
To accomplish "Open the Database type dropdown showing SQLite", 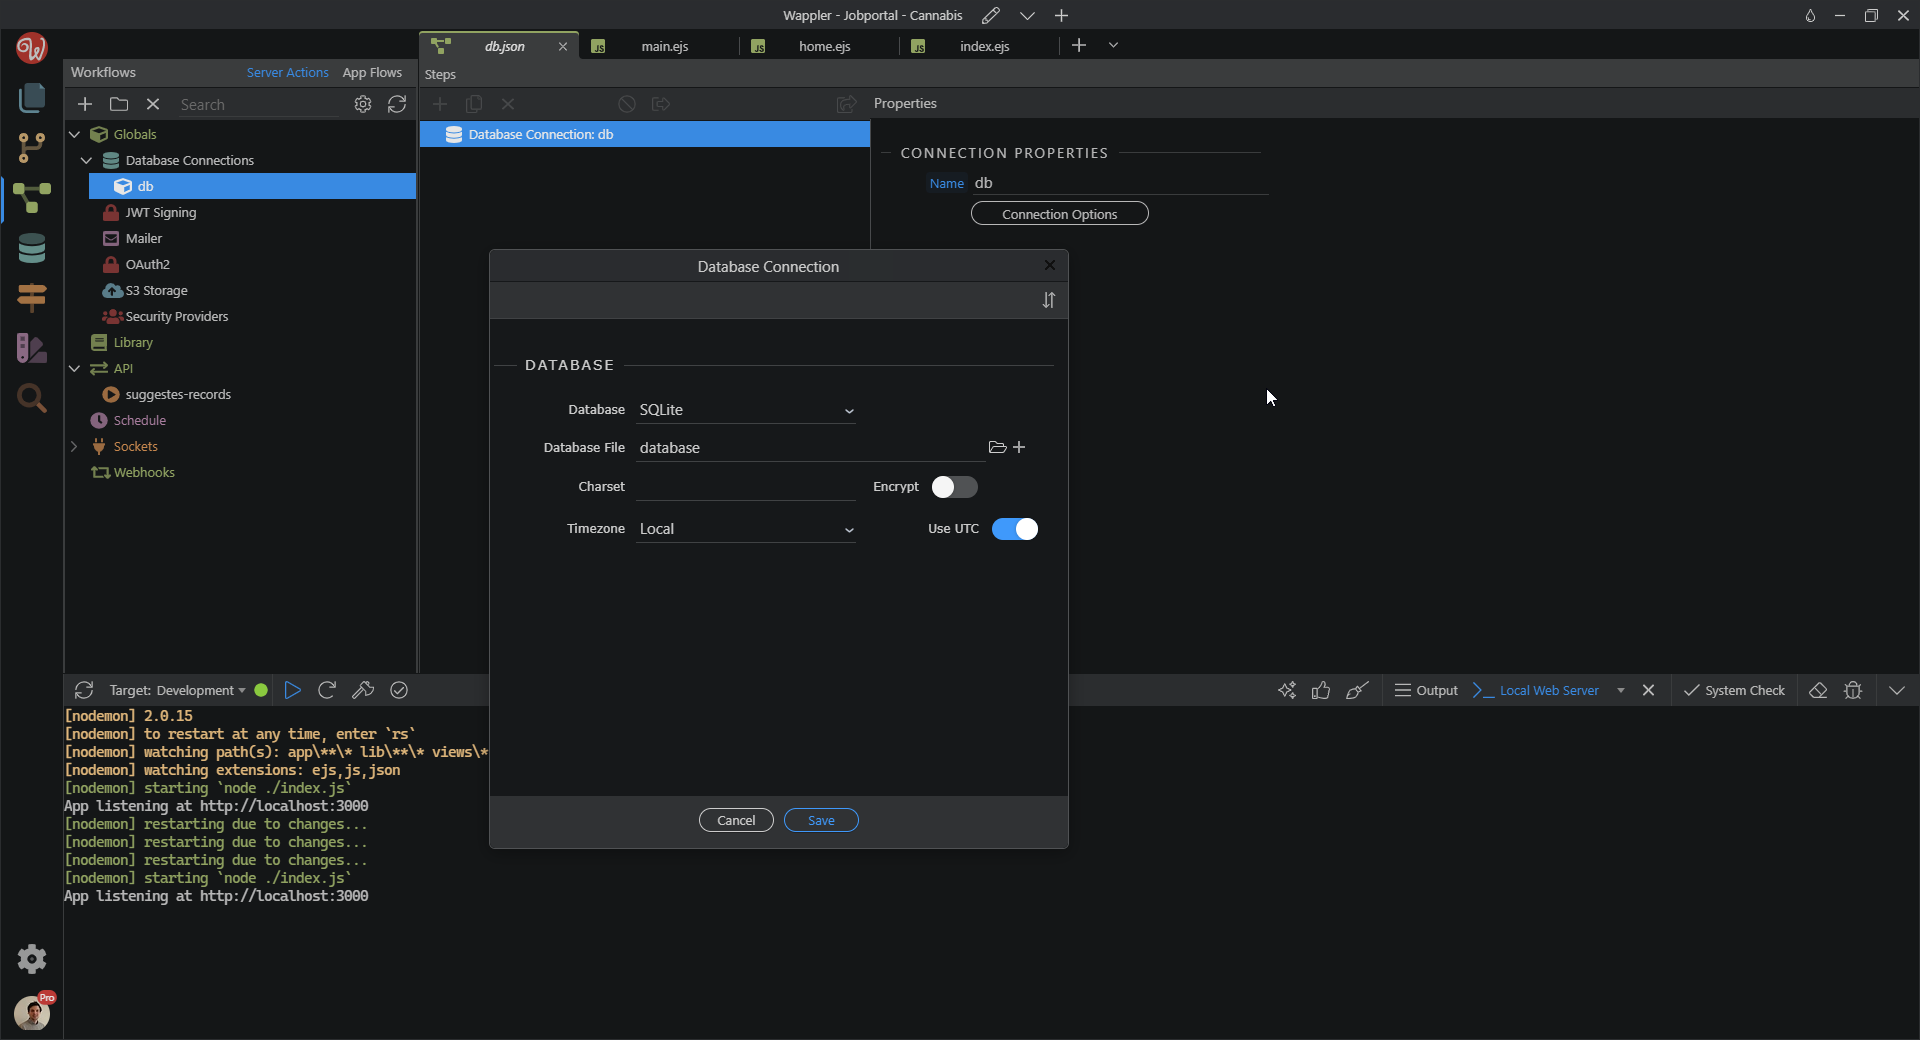I will point(746,410).
